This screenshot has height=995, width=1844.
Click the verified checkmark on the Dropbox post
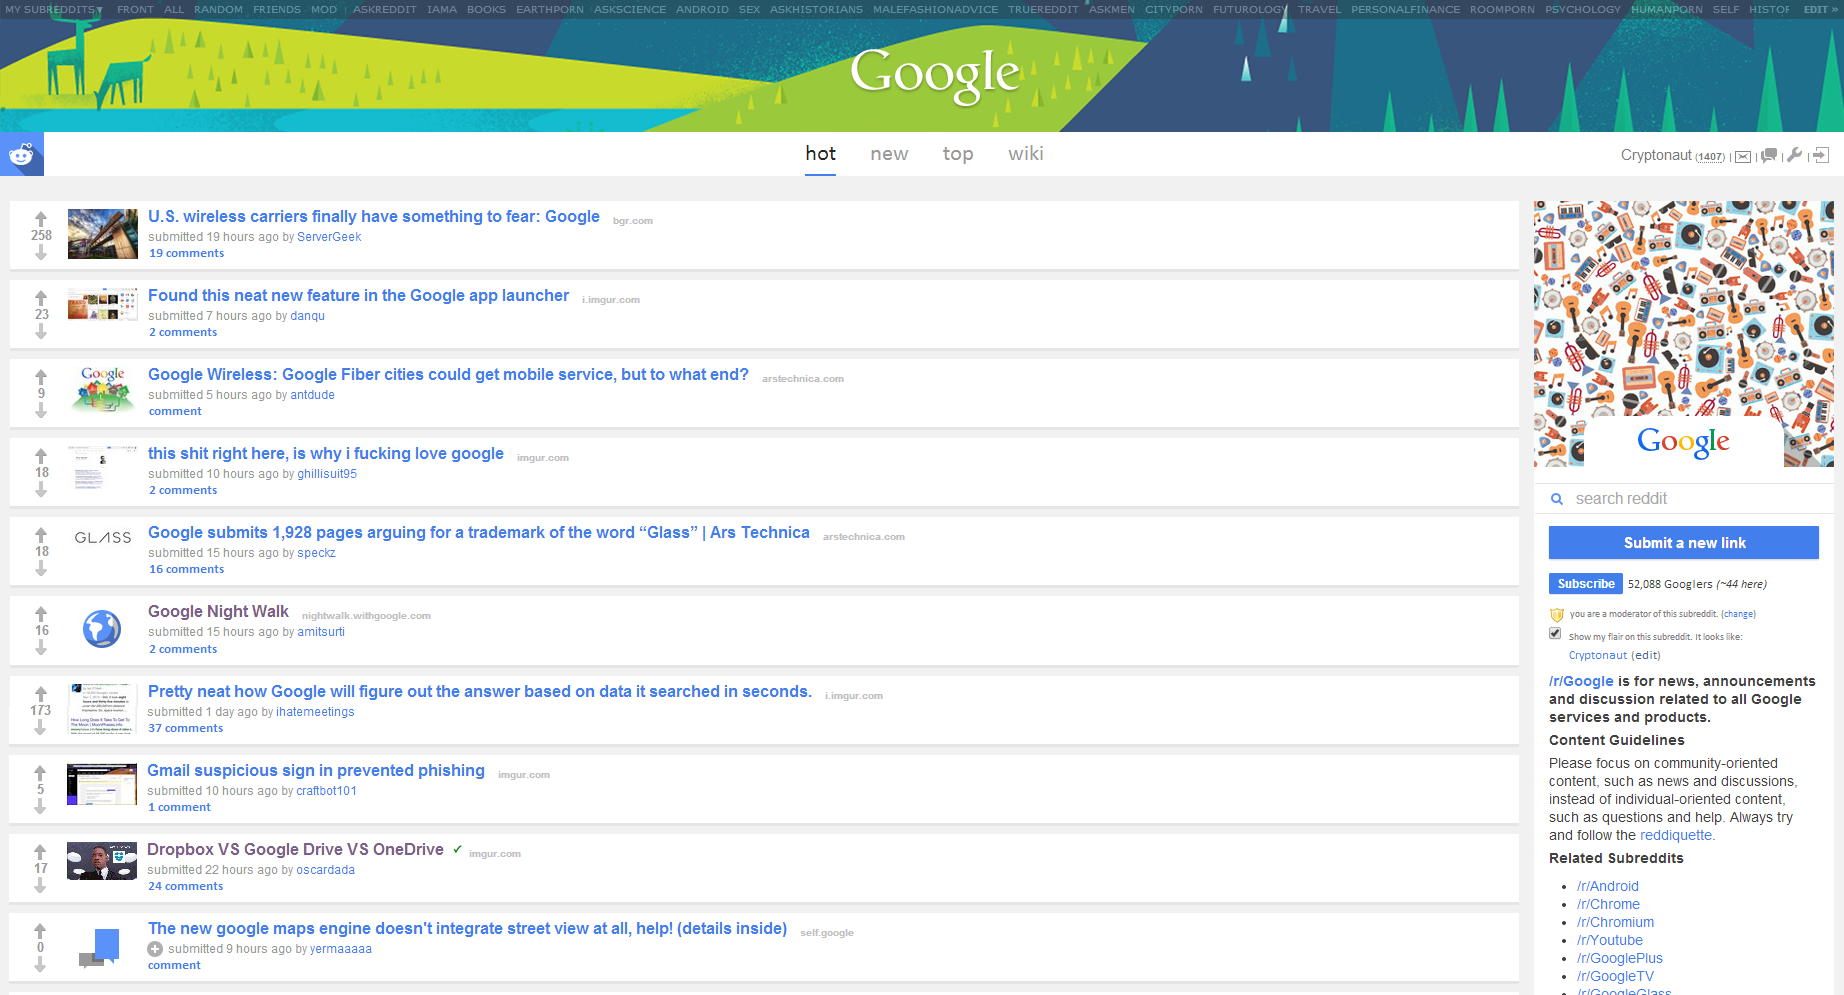[457, 848]
